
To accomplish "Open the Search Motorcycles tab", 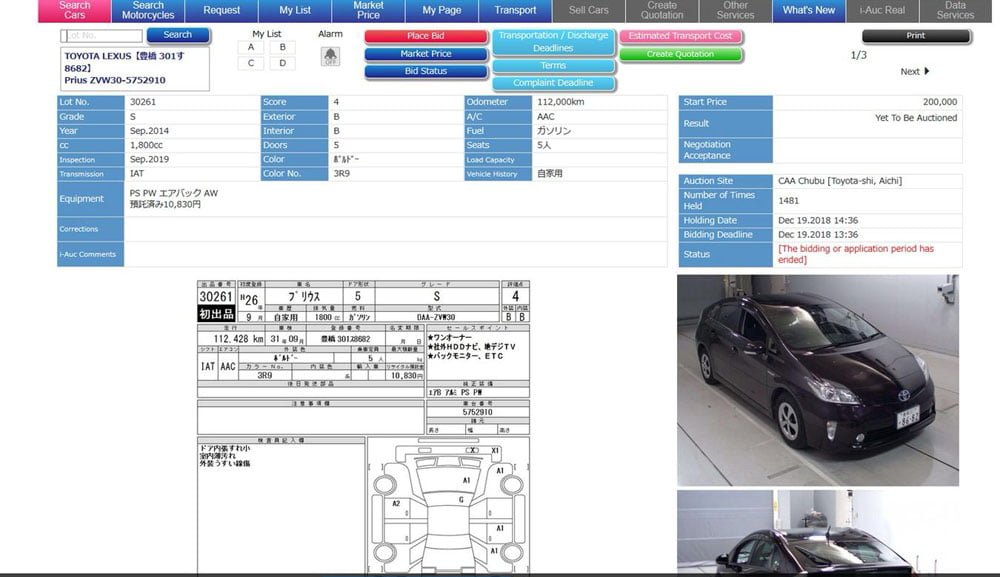I will coord(148,10).
